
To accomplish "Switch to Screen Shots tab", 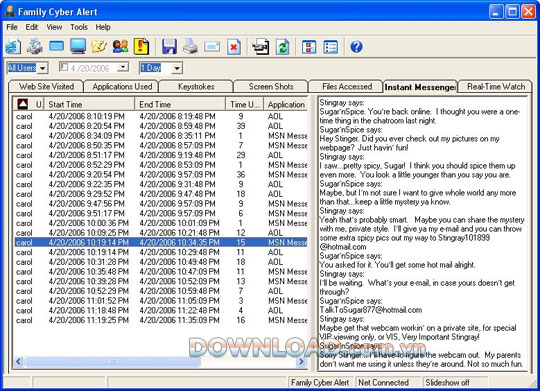I will [271, 86].
